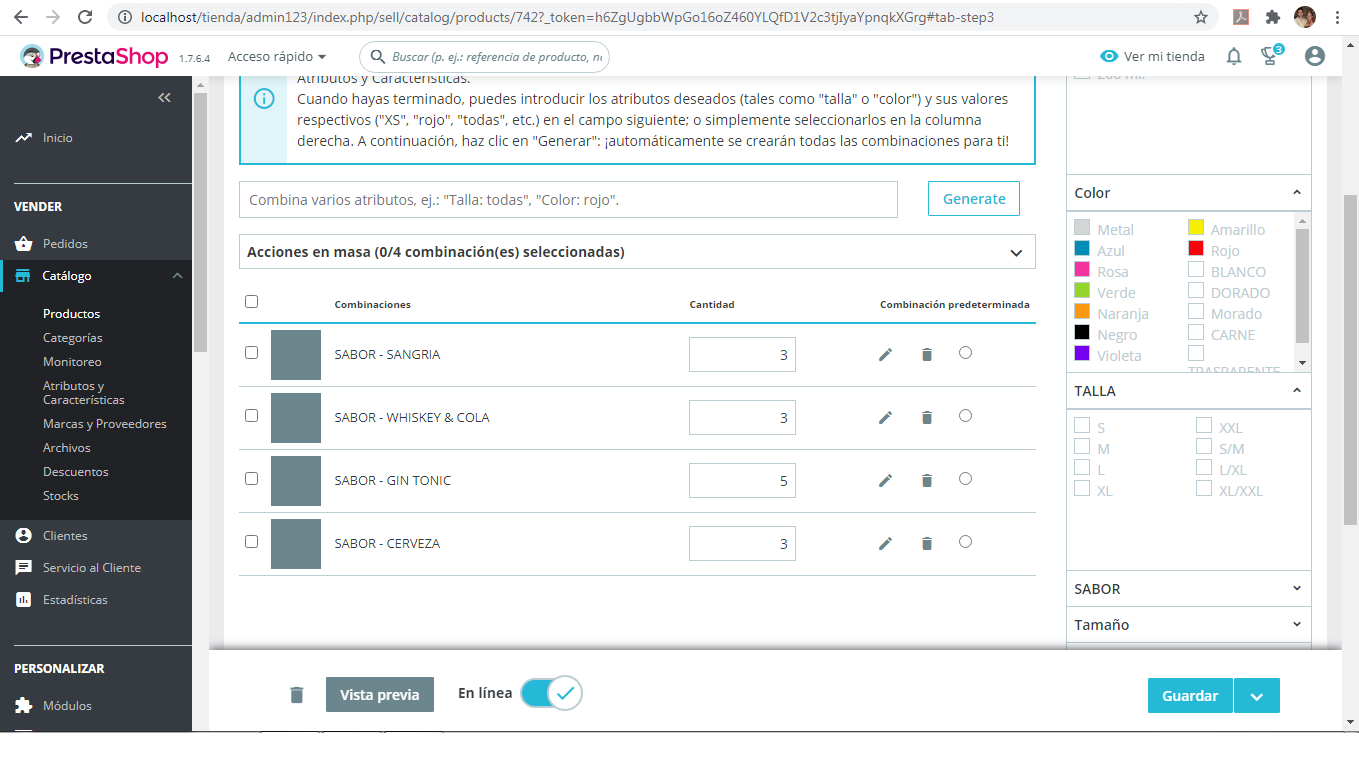
Task: Click the product search box
Action: click(x=484, y=57)
